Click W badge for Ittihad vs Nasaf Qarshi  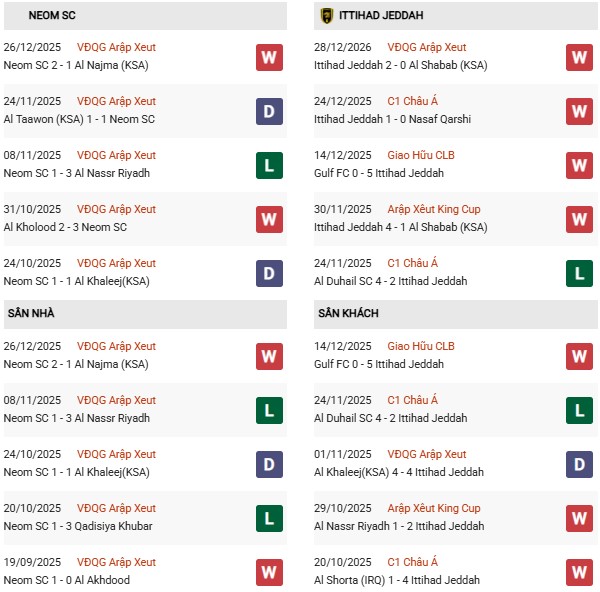click(x=579, y=111)
